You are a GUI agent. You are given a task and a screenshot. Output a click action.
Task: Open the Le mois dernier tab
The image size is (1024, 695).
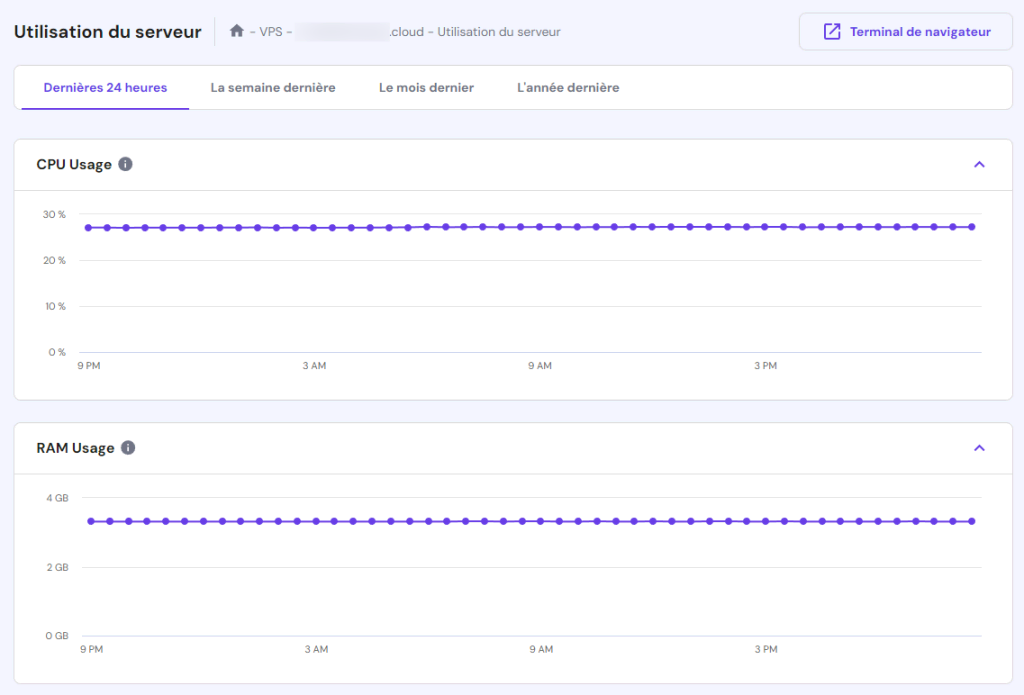point(426,88)
